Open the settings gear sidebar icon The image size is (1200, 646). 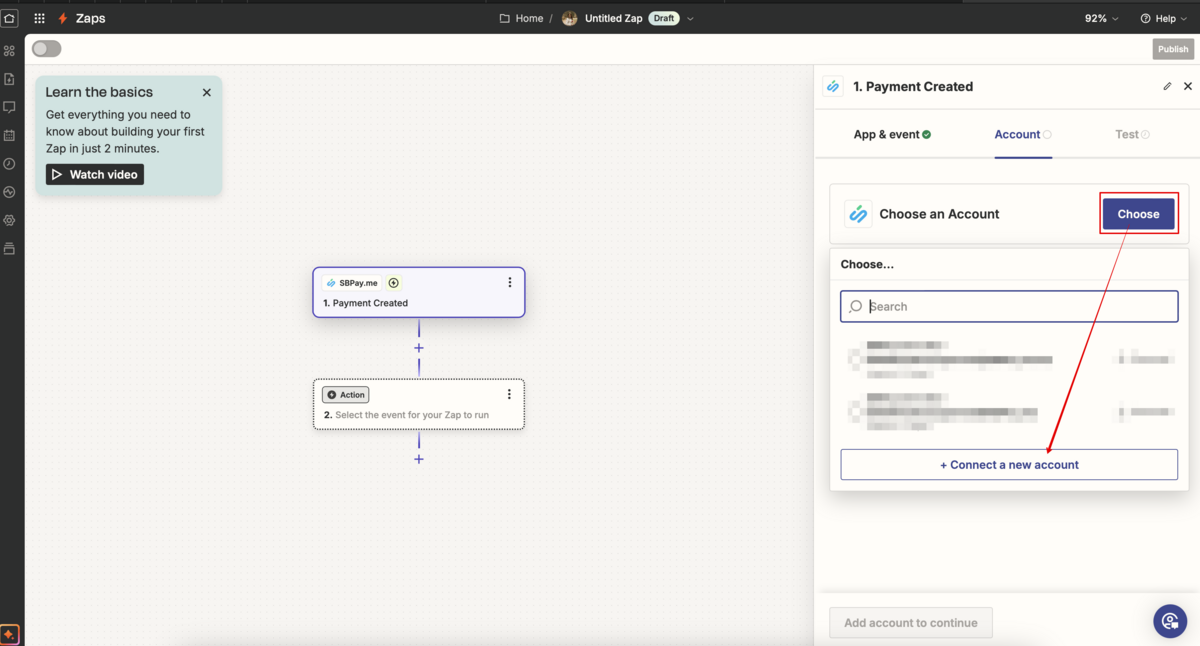coord(10,220)
